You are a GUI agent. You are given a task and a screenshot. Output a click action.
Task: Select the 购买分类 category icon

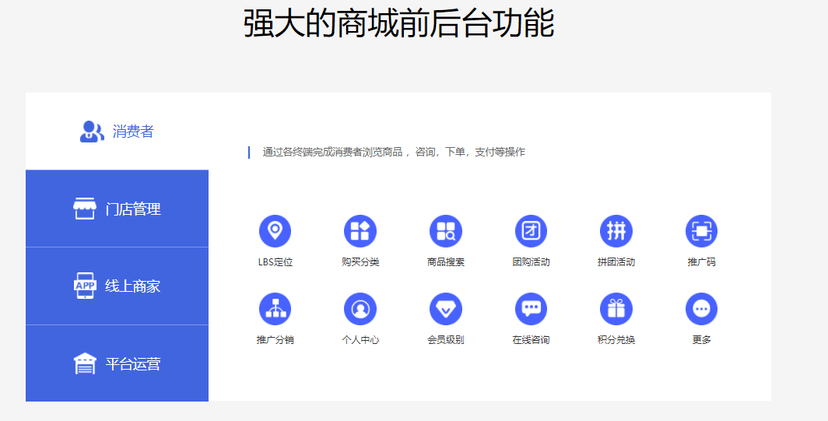360,231
